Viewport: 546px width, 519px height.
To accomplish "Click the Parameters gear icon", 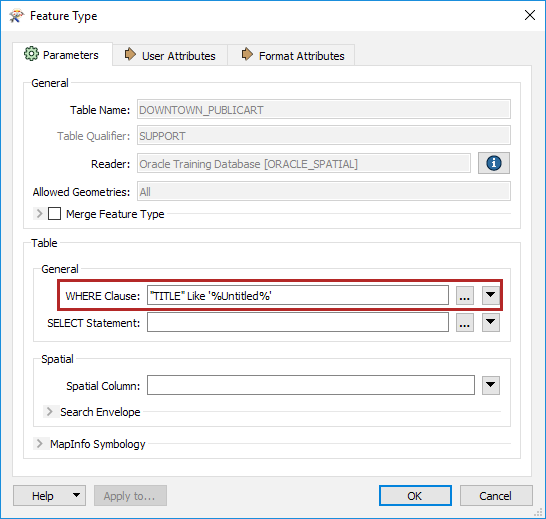I will (31, 54).
